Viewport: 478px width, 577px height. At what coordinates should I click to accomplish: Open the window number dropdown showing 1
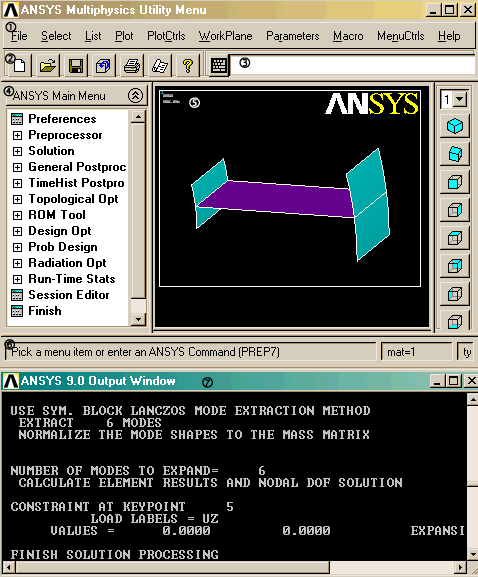tap(460, 99)
